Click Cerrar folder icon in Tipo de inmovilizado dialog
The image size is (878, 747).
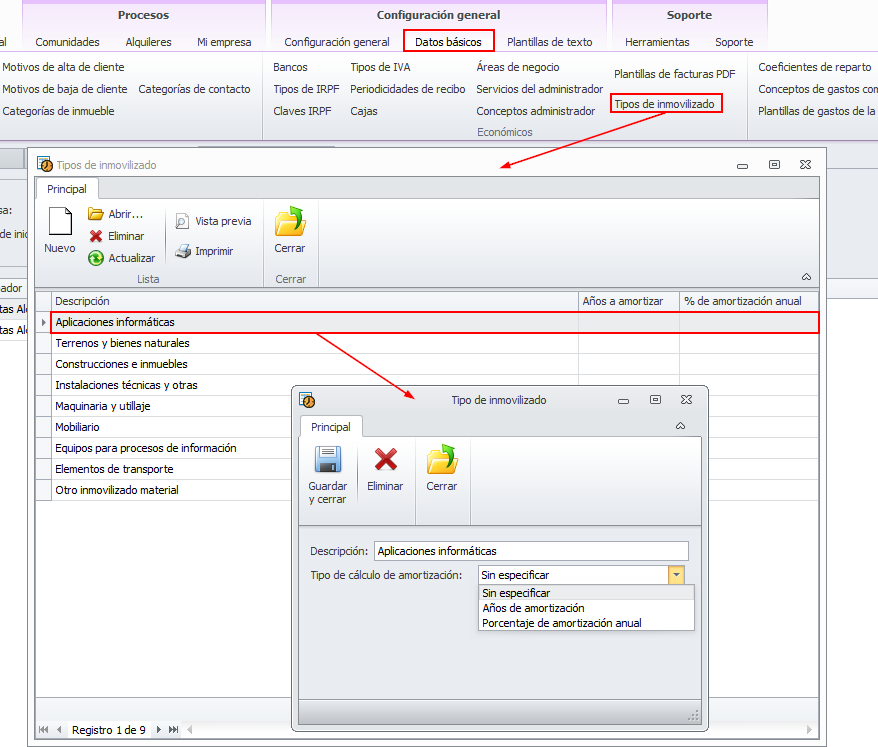[x=442, y=459]
